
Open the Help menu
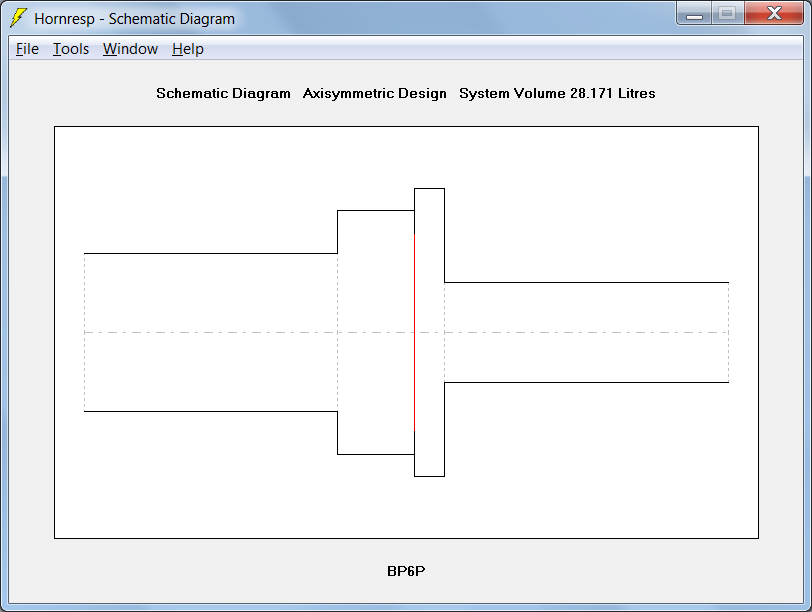187,49
